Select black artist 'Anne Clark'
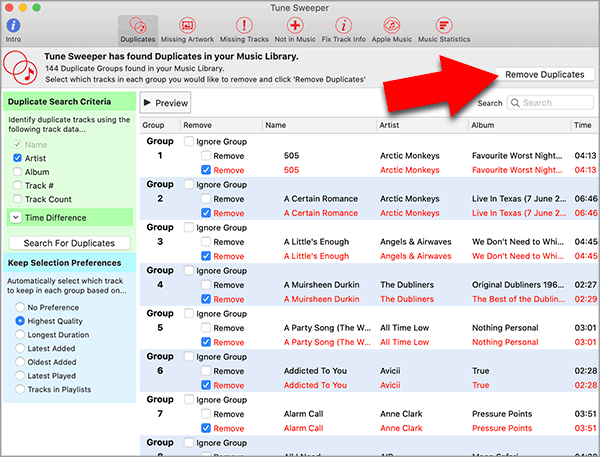The width and height of the screenshot is (600, 457). pyautogui.click(x=401, y=414)
